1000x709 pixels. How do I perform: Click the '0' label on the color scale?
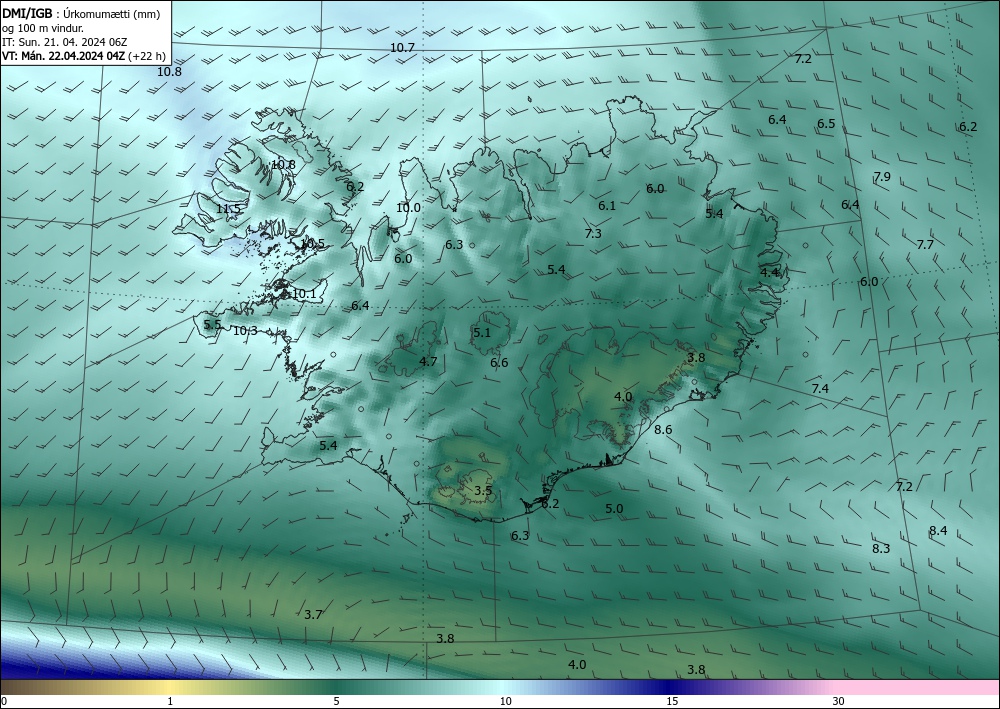coord(4,702)
